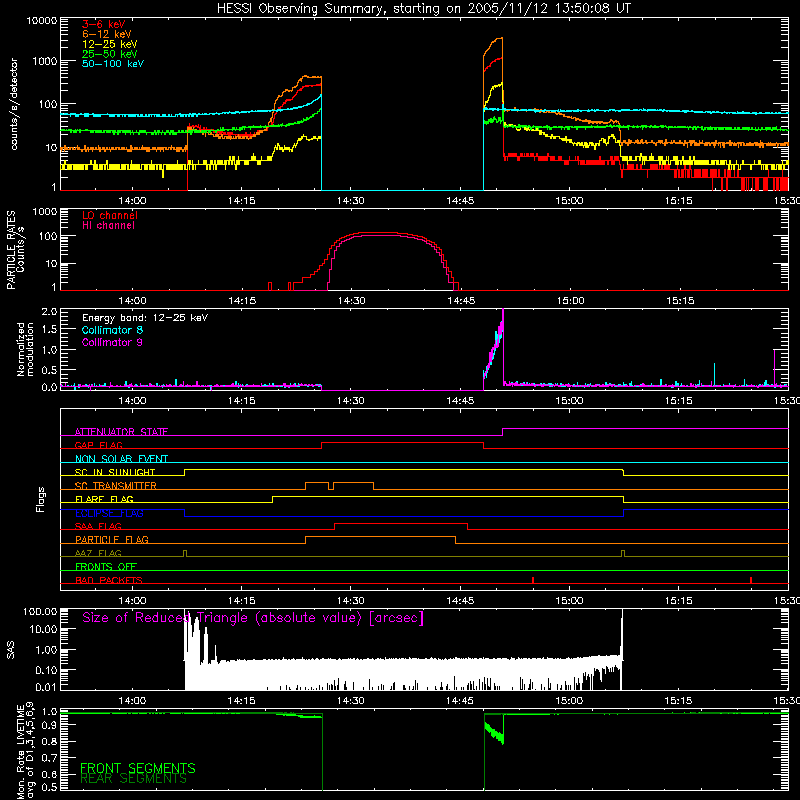Click the HESSI Observing Summary title text
Image resolution: width=800 pixels, height=800 pixels.
(x=423, y=9)
